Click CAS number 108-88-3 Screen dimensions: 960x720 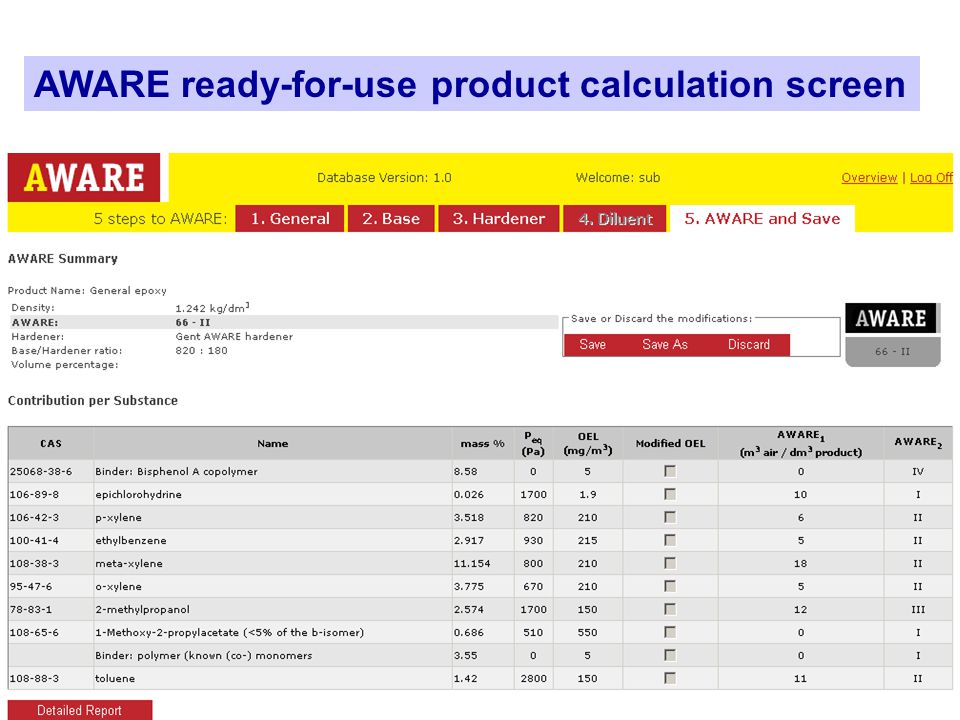pos(34,678)
